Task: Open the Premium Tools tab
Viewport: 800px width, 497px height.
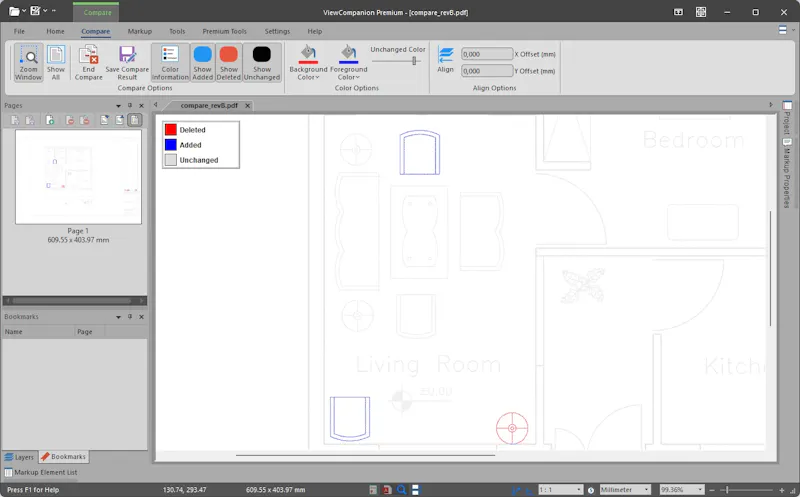Action: pos(224,31)
